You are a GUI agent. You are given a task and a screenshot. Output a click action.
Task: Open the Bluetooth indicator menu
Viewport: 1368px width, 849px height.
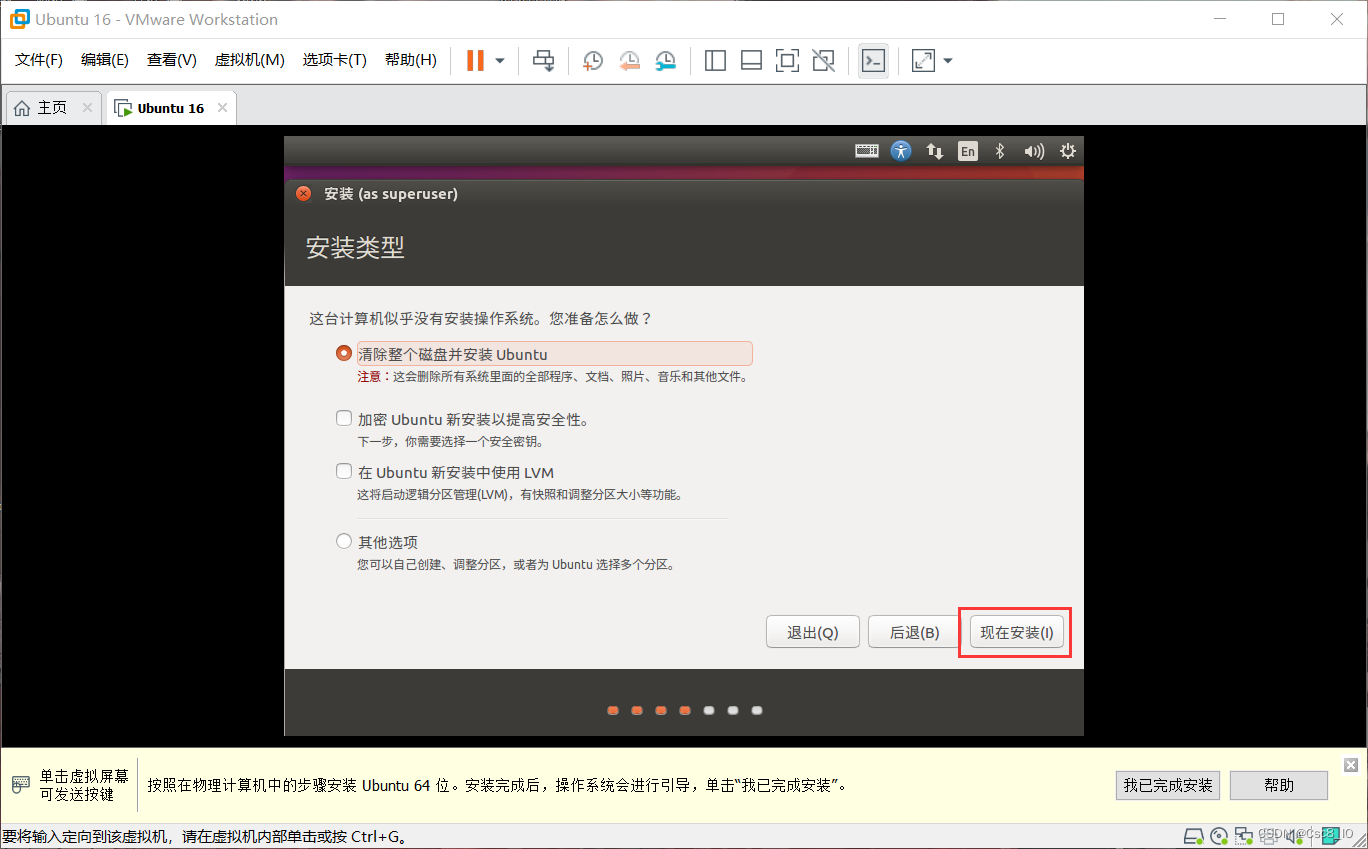pos(999,151)
